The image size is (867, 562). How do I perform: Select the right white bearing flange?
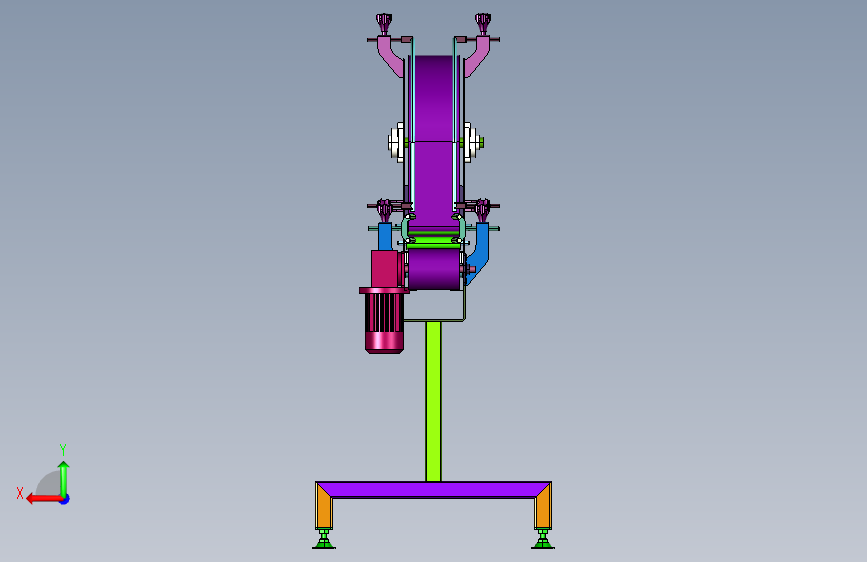[470, 143]
